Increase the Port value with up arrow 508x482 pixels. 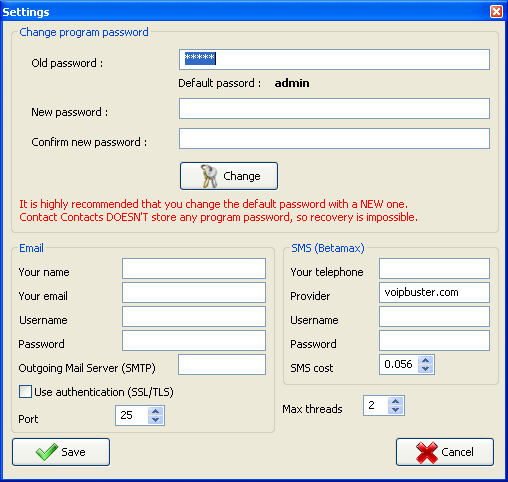click(156, 411)
